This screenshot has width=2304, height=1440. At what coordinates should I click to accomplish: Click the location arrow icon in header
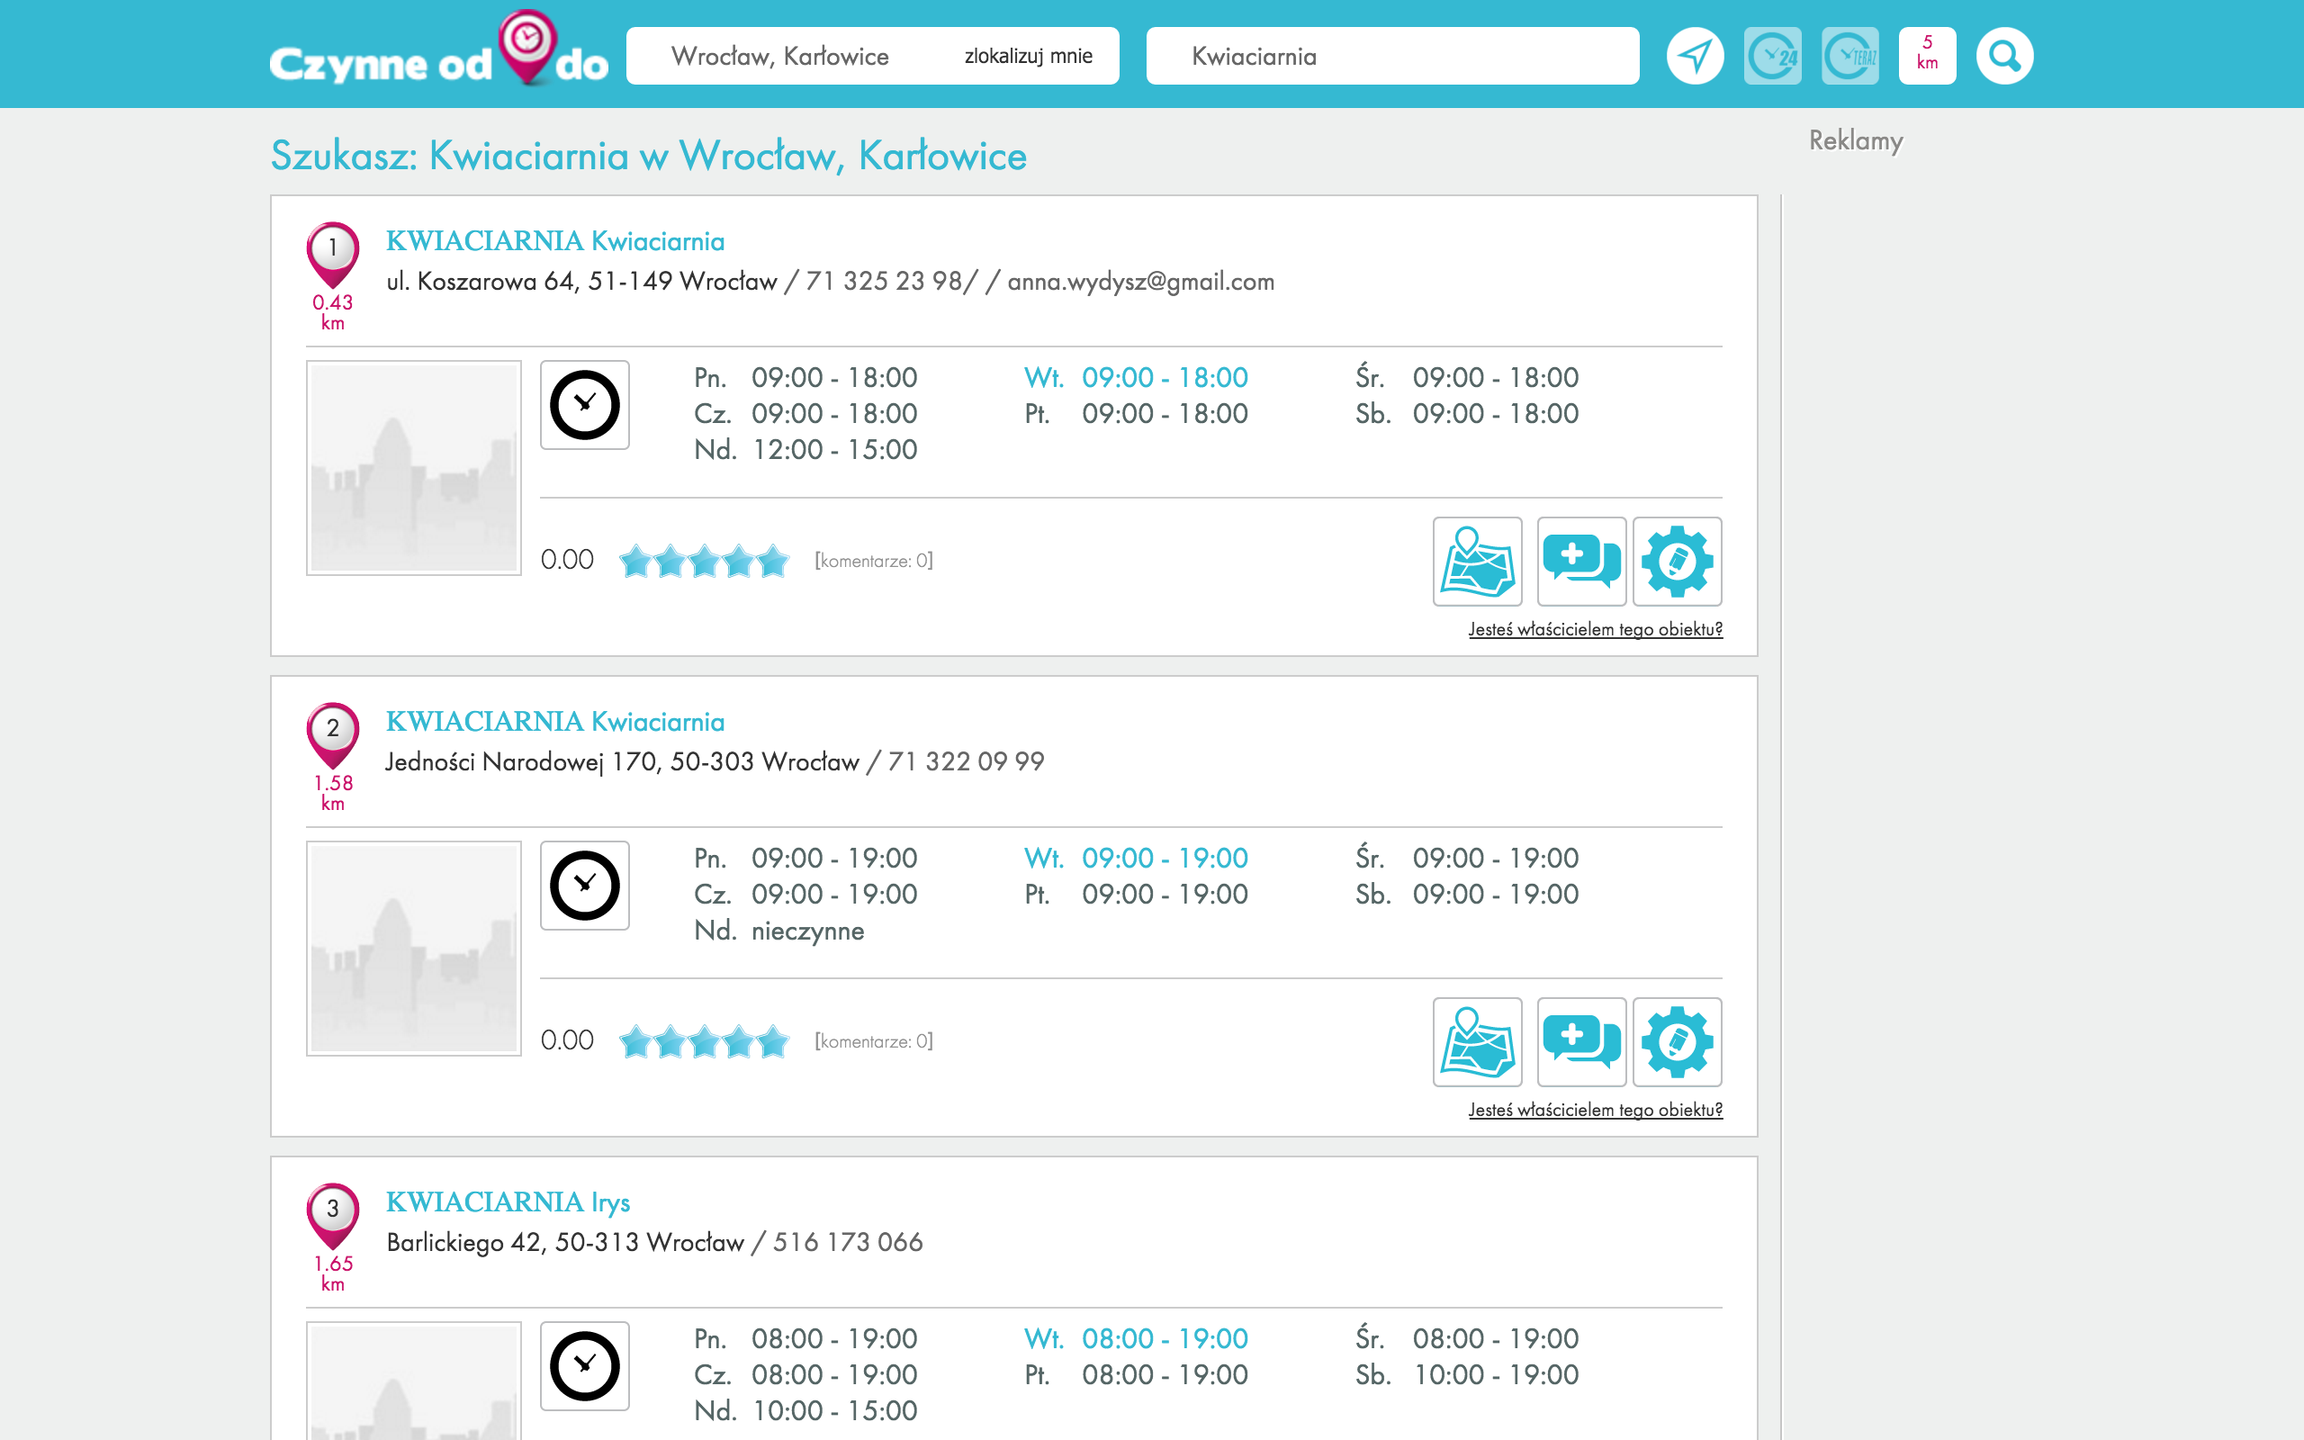coord(1695,56)
